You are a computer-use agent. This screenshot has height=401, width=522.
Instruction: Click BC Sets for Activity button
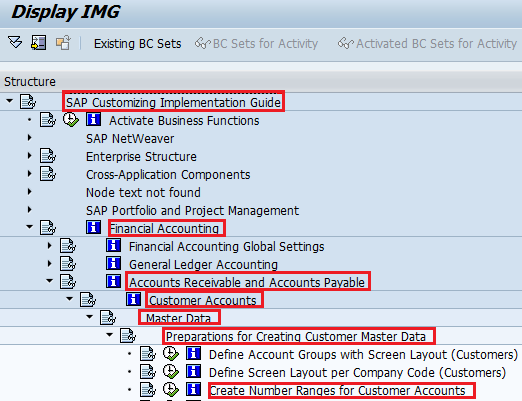[256, 44]
